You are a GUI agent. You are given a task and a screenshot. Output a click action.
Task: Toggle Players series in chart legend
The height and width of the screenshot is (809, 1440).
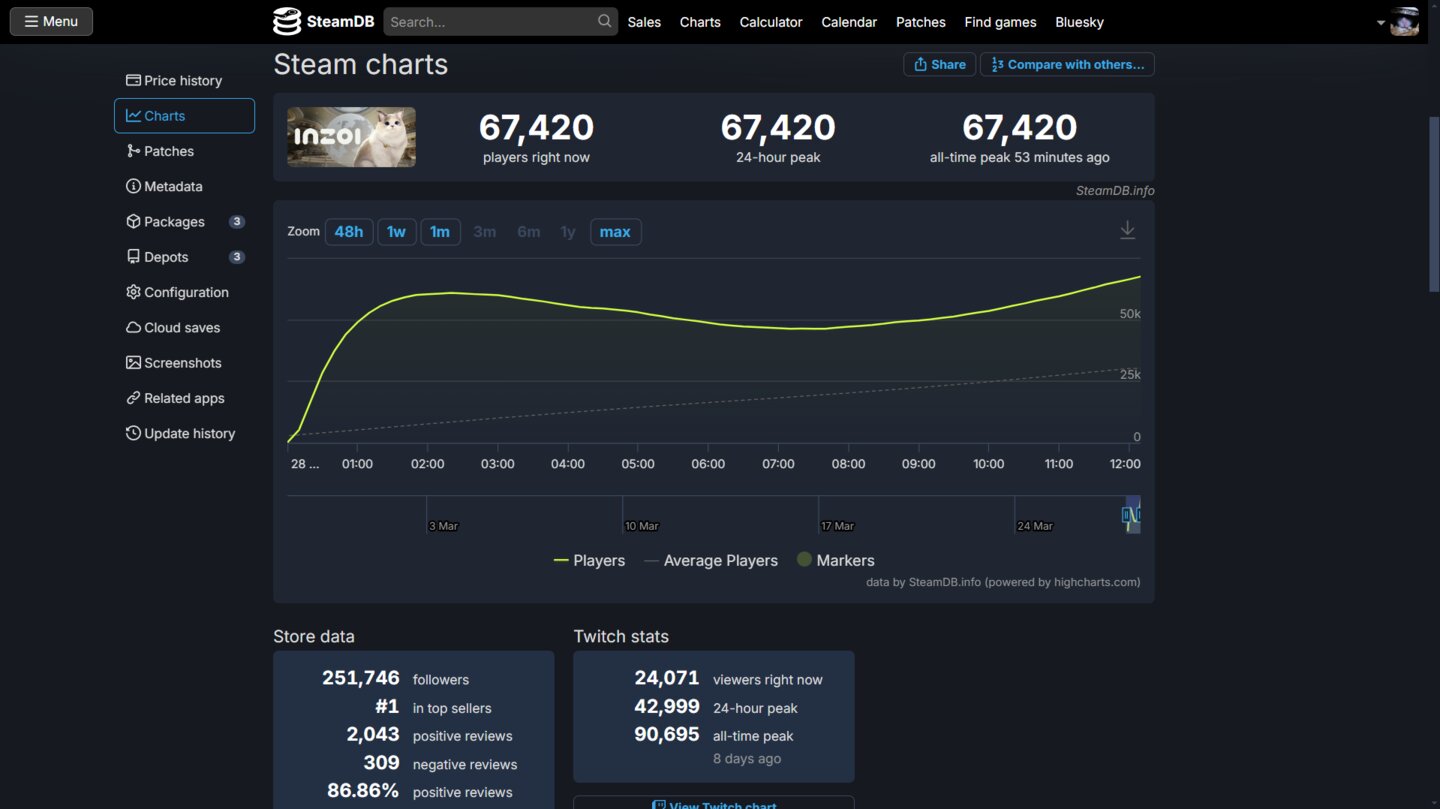pos(589,561)
